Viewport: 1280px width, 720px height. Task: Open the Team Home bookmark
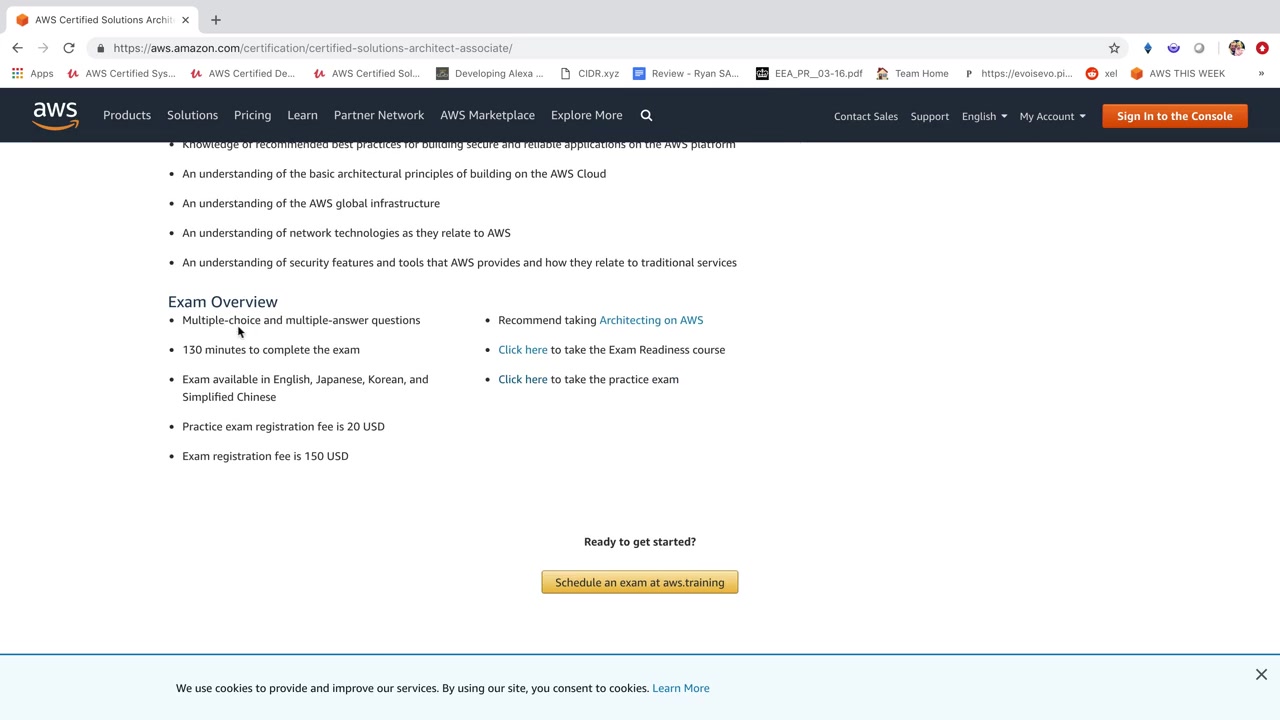pyautogui.click(x=912, y=73)
